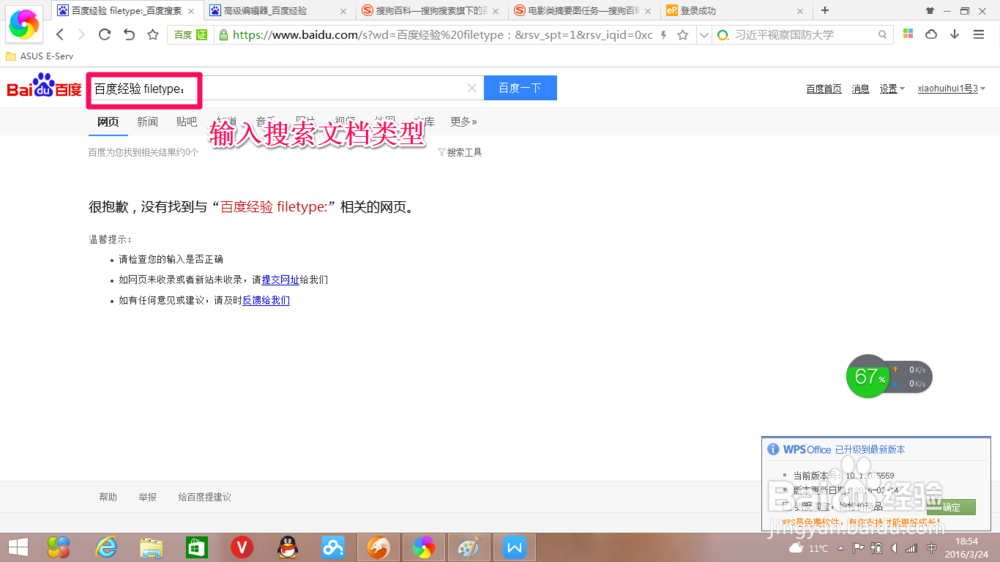Select the 贴吧 search category
Viewport: 1000px width, 562px height.
(187, 121)
